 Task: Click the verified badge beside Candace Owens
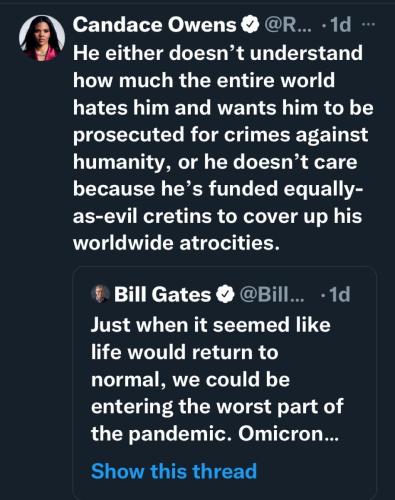pyautogui.click(x=250, y=25)
